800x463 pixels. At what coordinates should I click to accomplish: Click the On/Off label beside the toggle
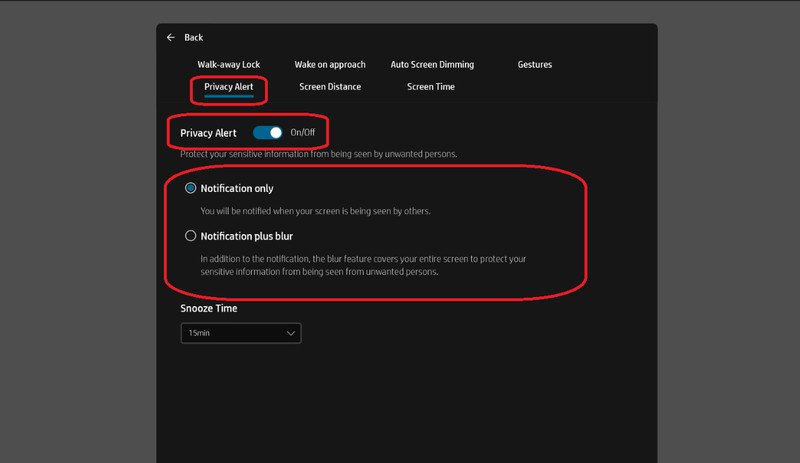pyautogui.click(x=304, y=132)
